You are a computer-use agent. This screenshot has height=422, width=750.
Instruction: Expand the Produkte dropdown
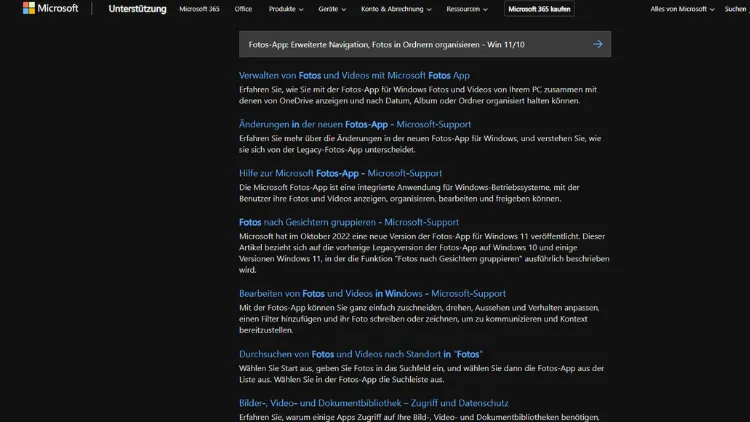[x=286, y=9]
